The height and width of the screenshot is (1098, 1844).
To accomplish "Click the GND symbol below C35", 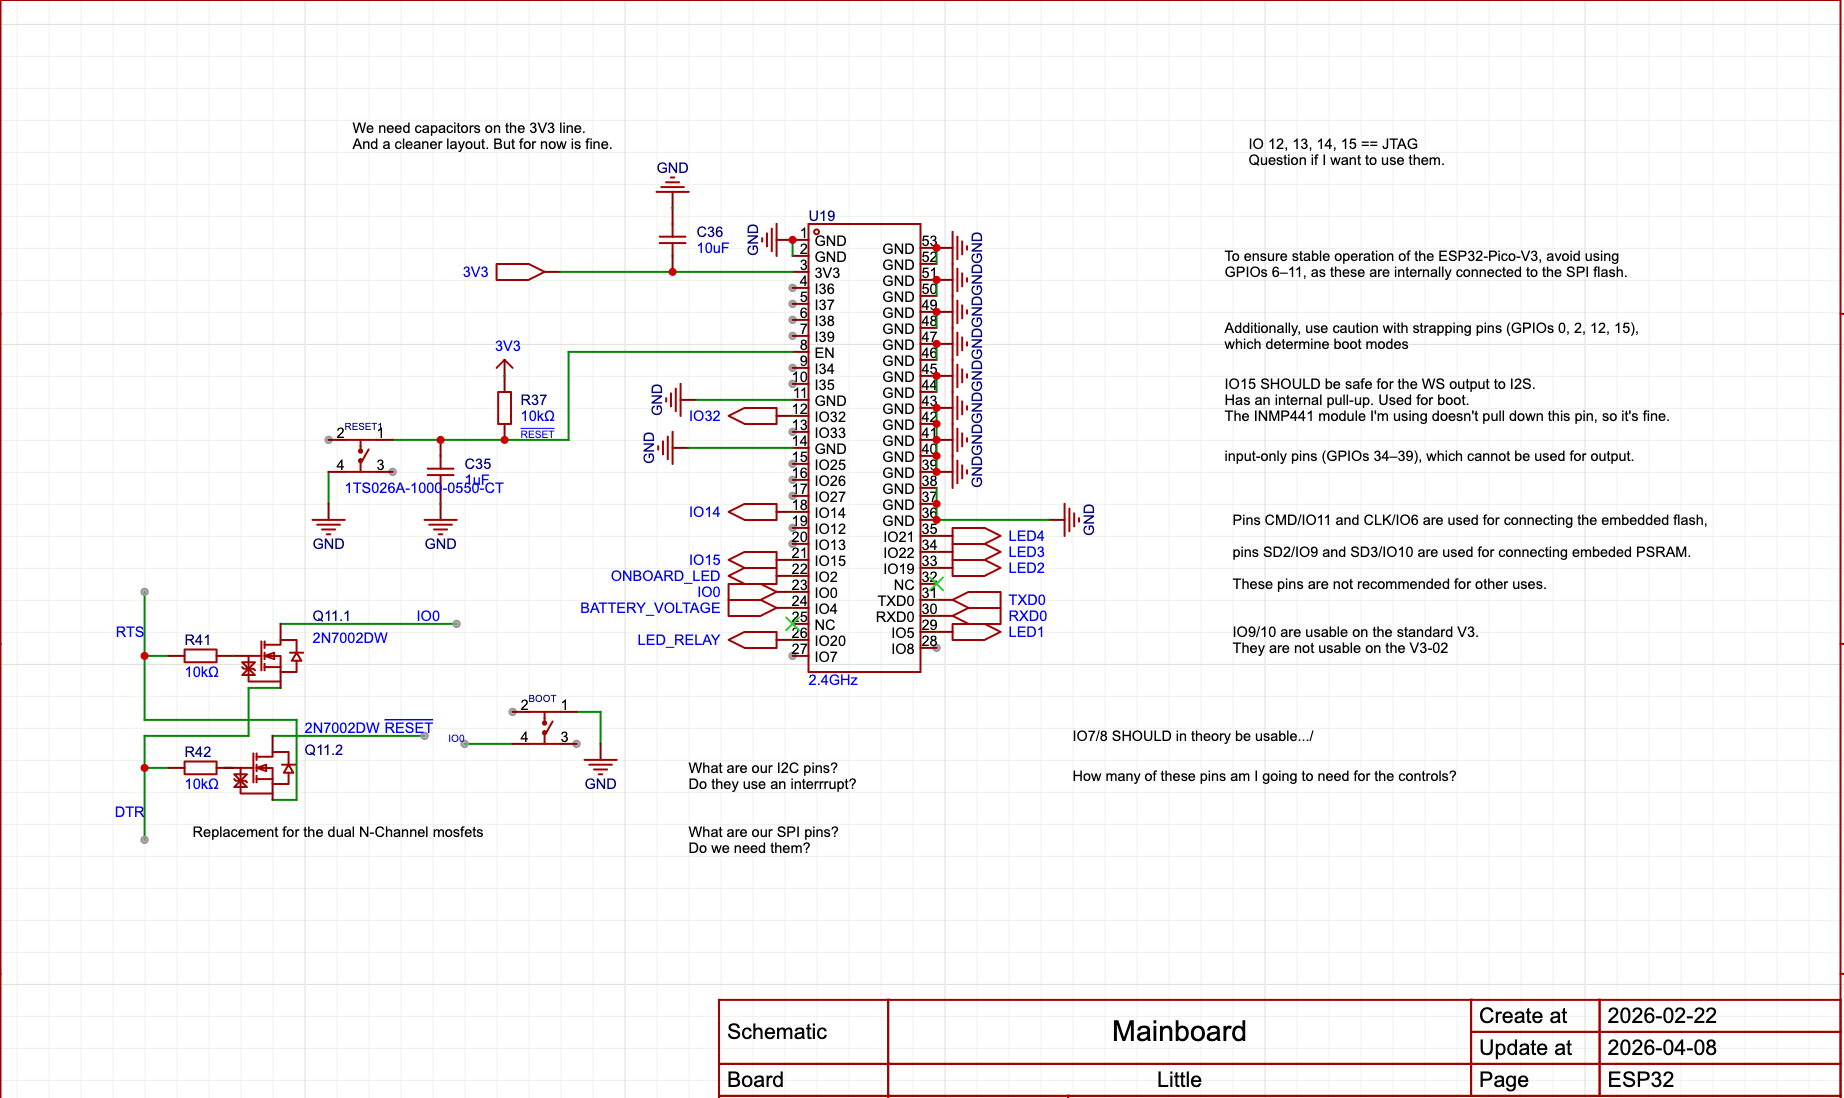I will pyautogui.click(x=440, y=534).
